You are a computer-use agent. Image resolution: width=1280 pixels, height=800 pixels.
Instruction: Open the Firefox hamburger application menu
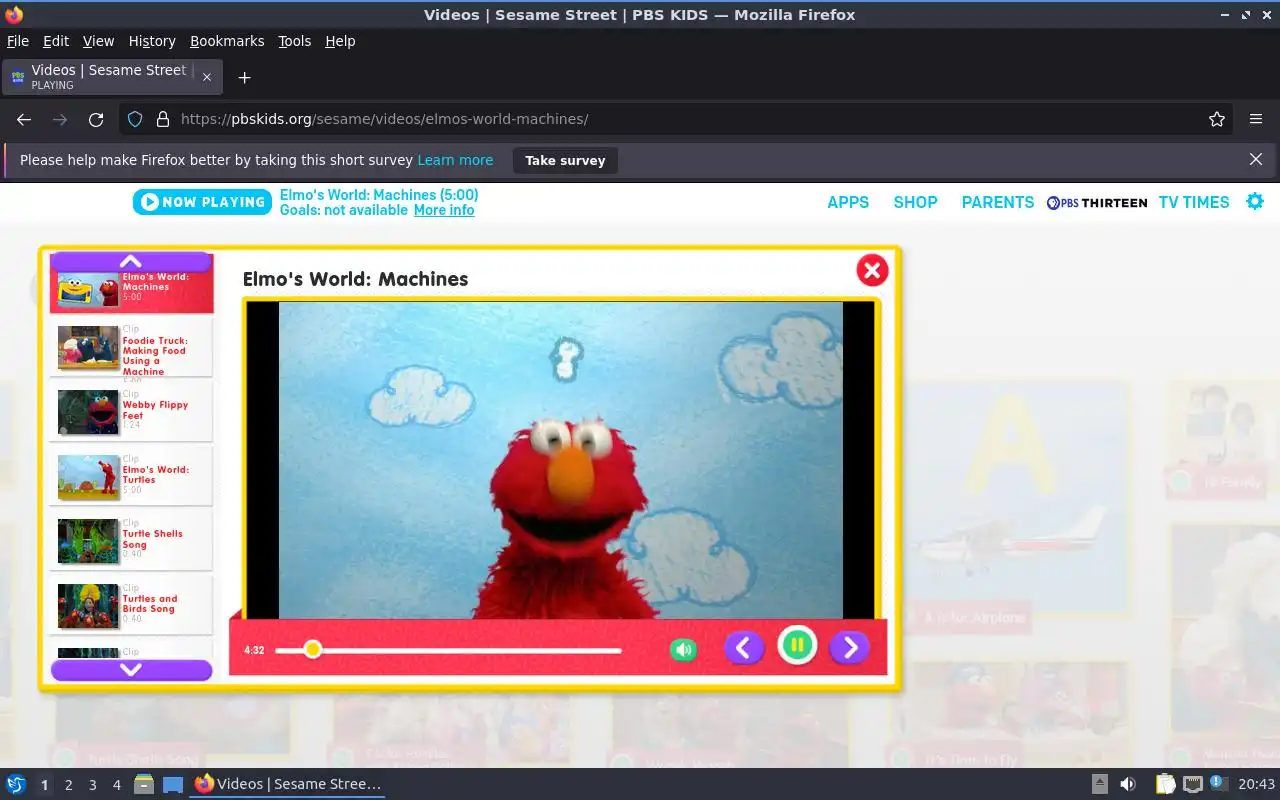point(1256,119)
